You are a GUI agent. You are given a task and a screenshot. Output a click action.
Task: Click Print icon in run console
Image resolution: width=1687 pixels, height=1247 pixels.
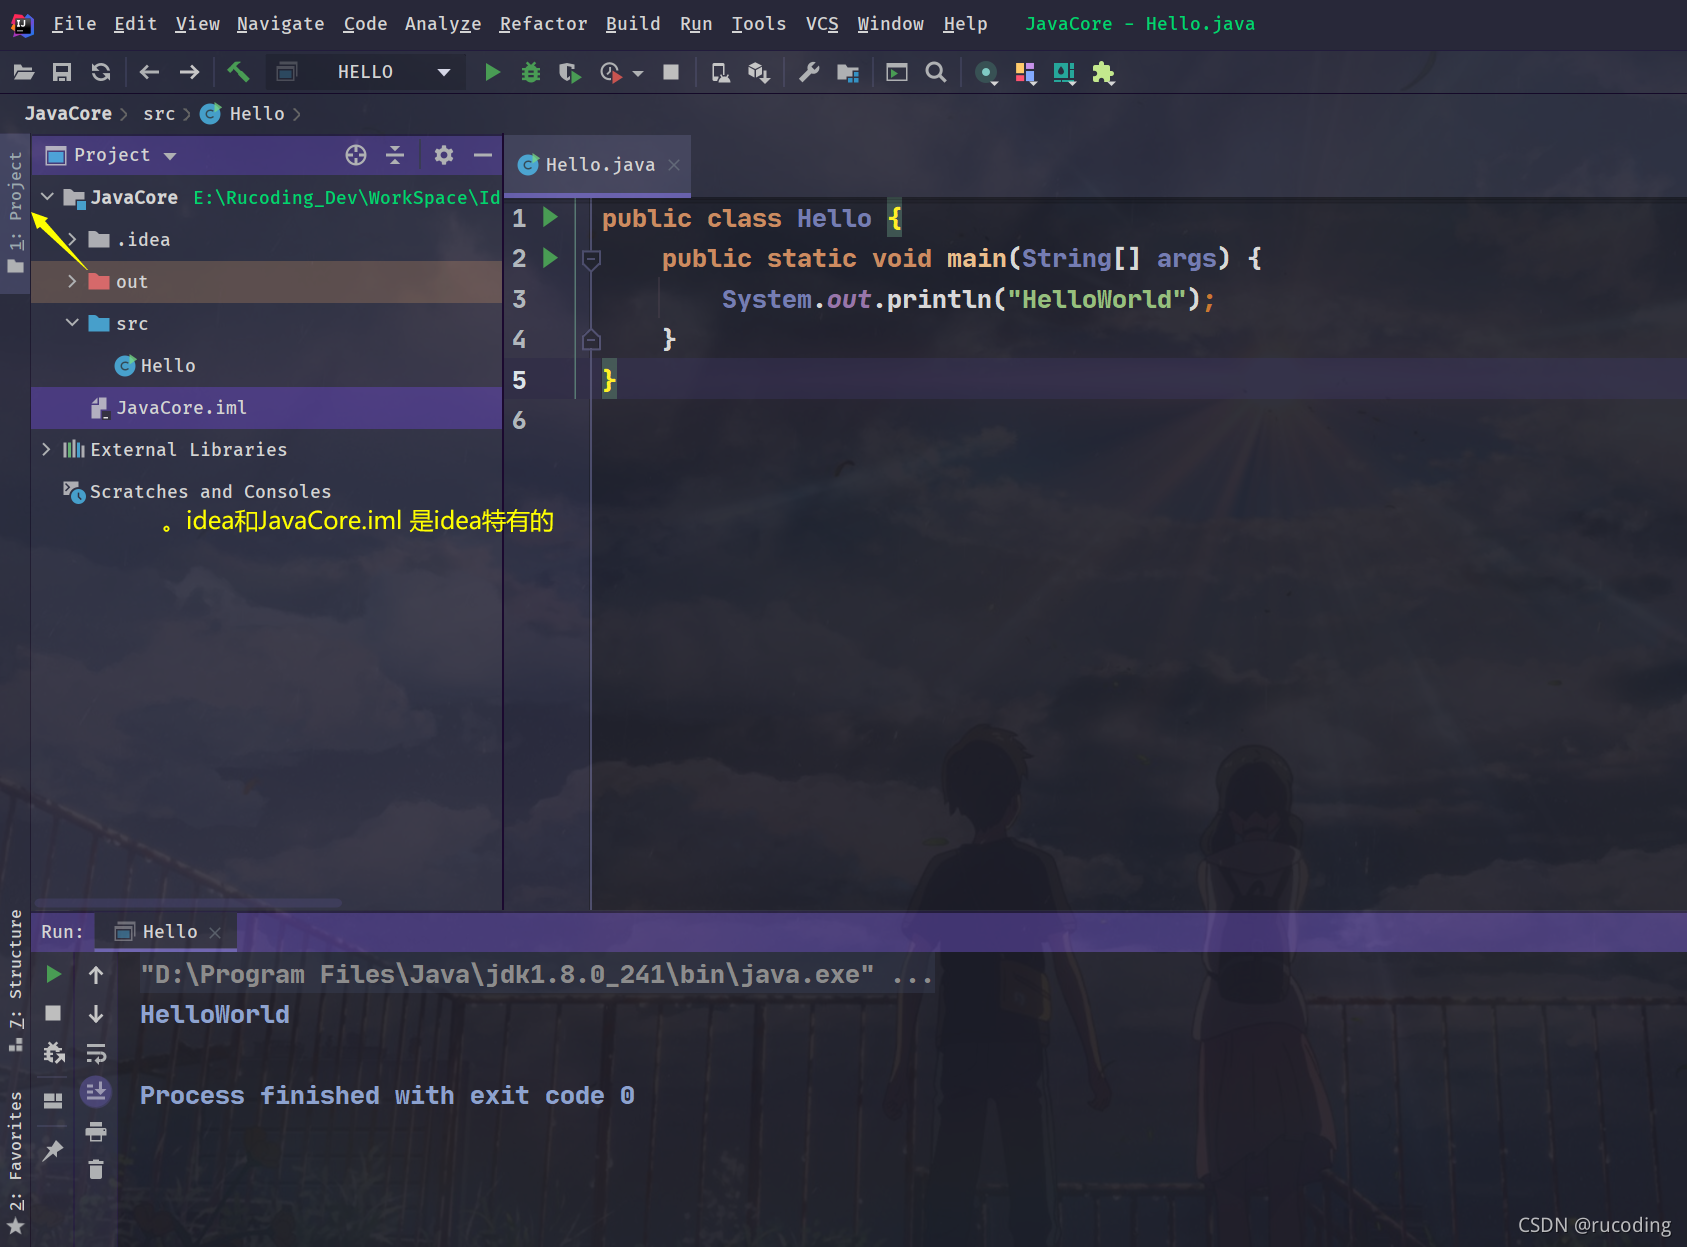(96, 1131)
